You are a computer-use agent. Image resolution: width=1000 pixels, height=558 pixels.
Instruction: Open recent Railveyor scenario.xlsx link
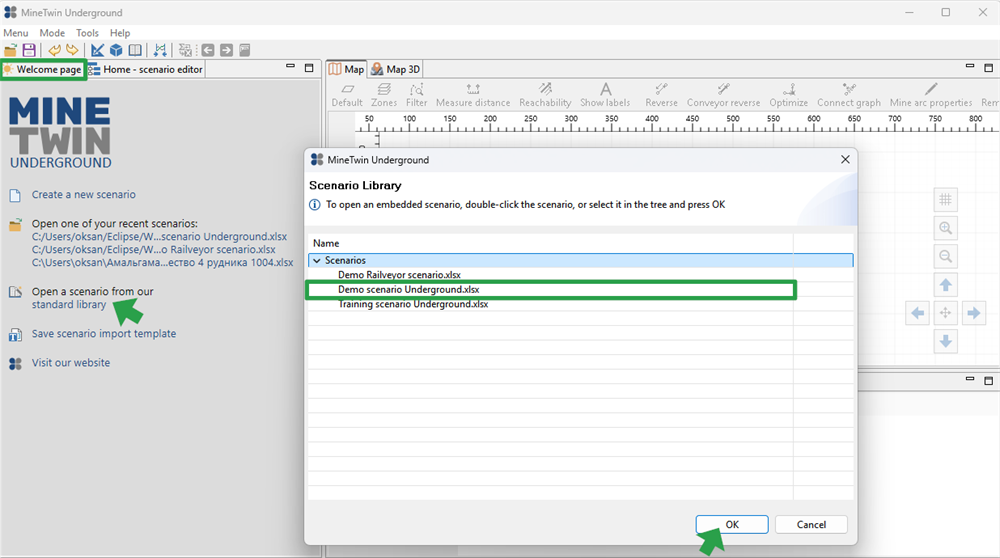[x=154, y=249]
